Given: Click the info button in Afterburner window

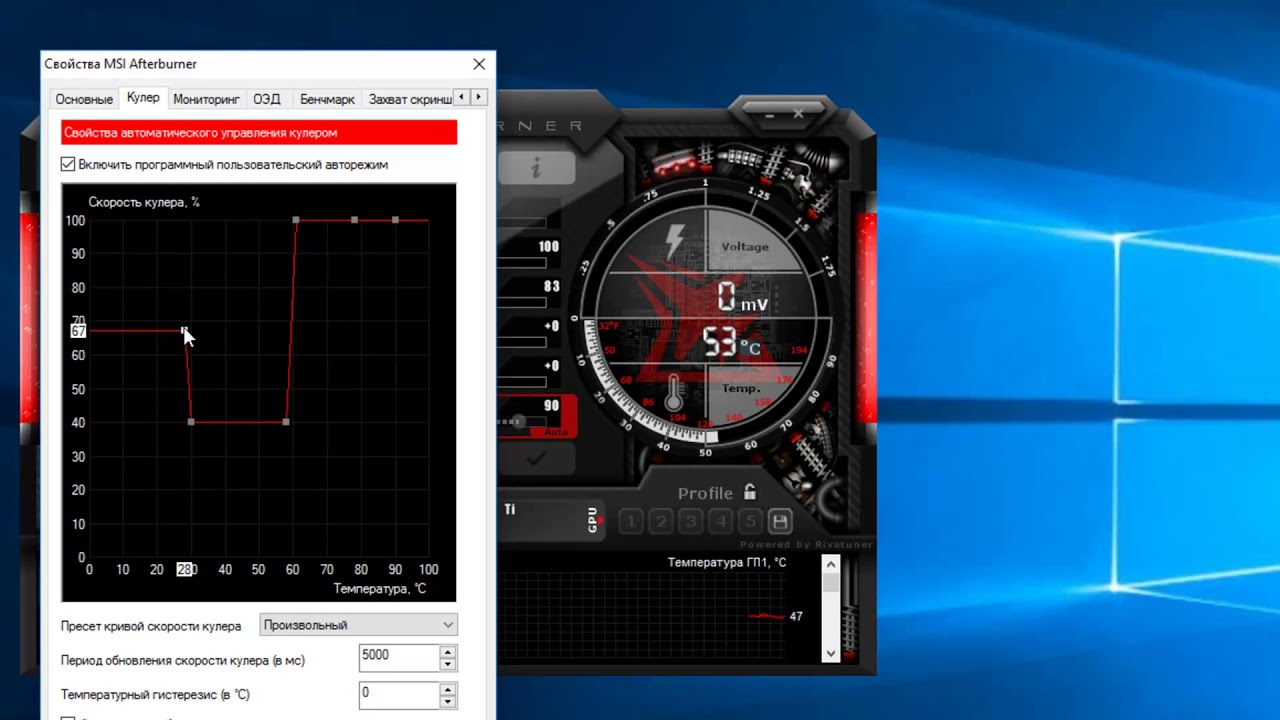Looking at the screenshot, I should (537, 168).
